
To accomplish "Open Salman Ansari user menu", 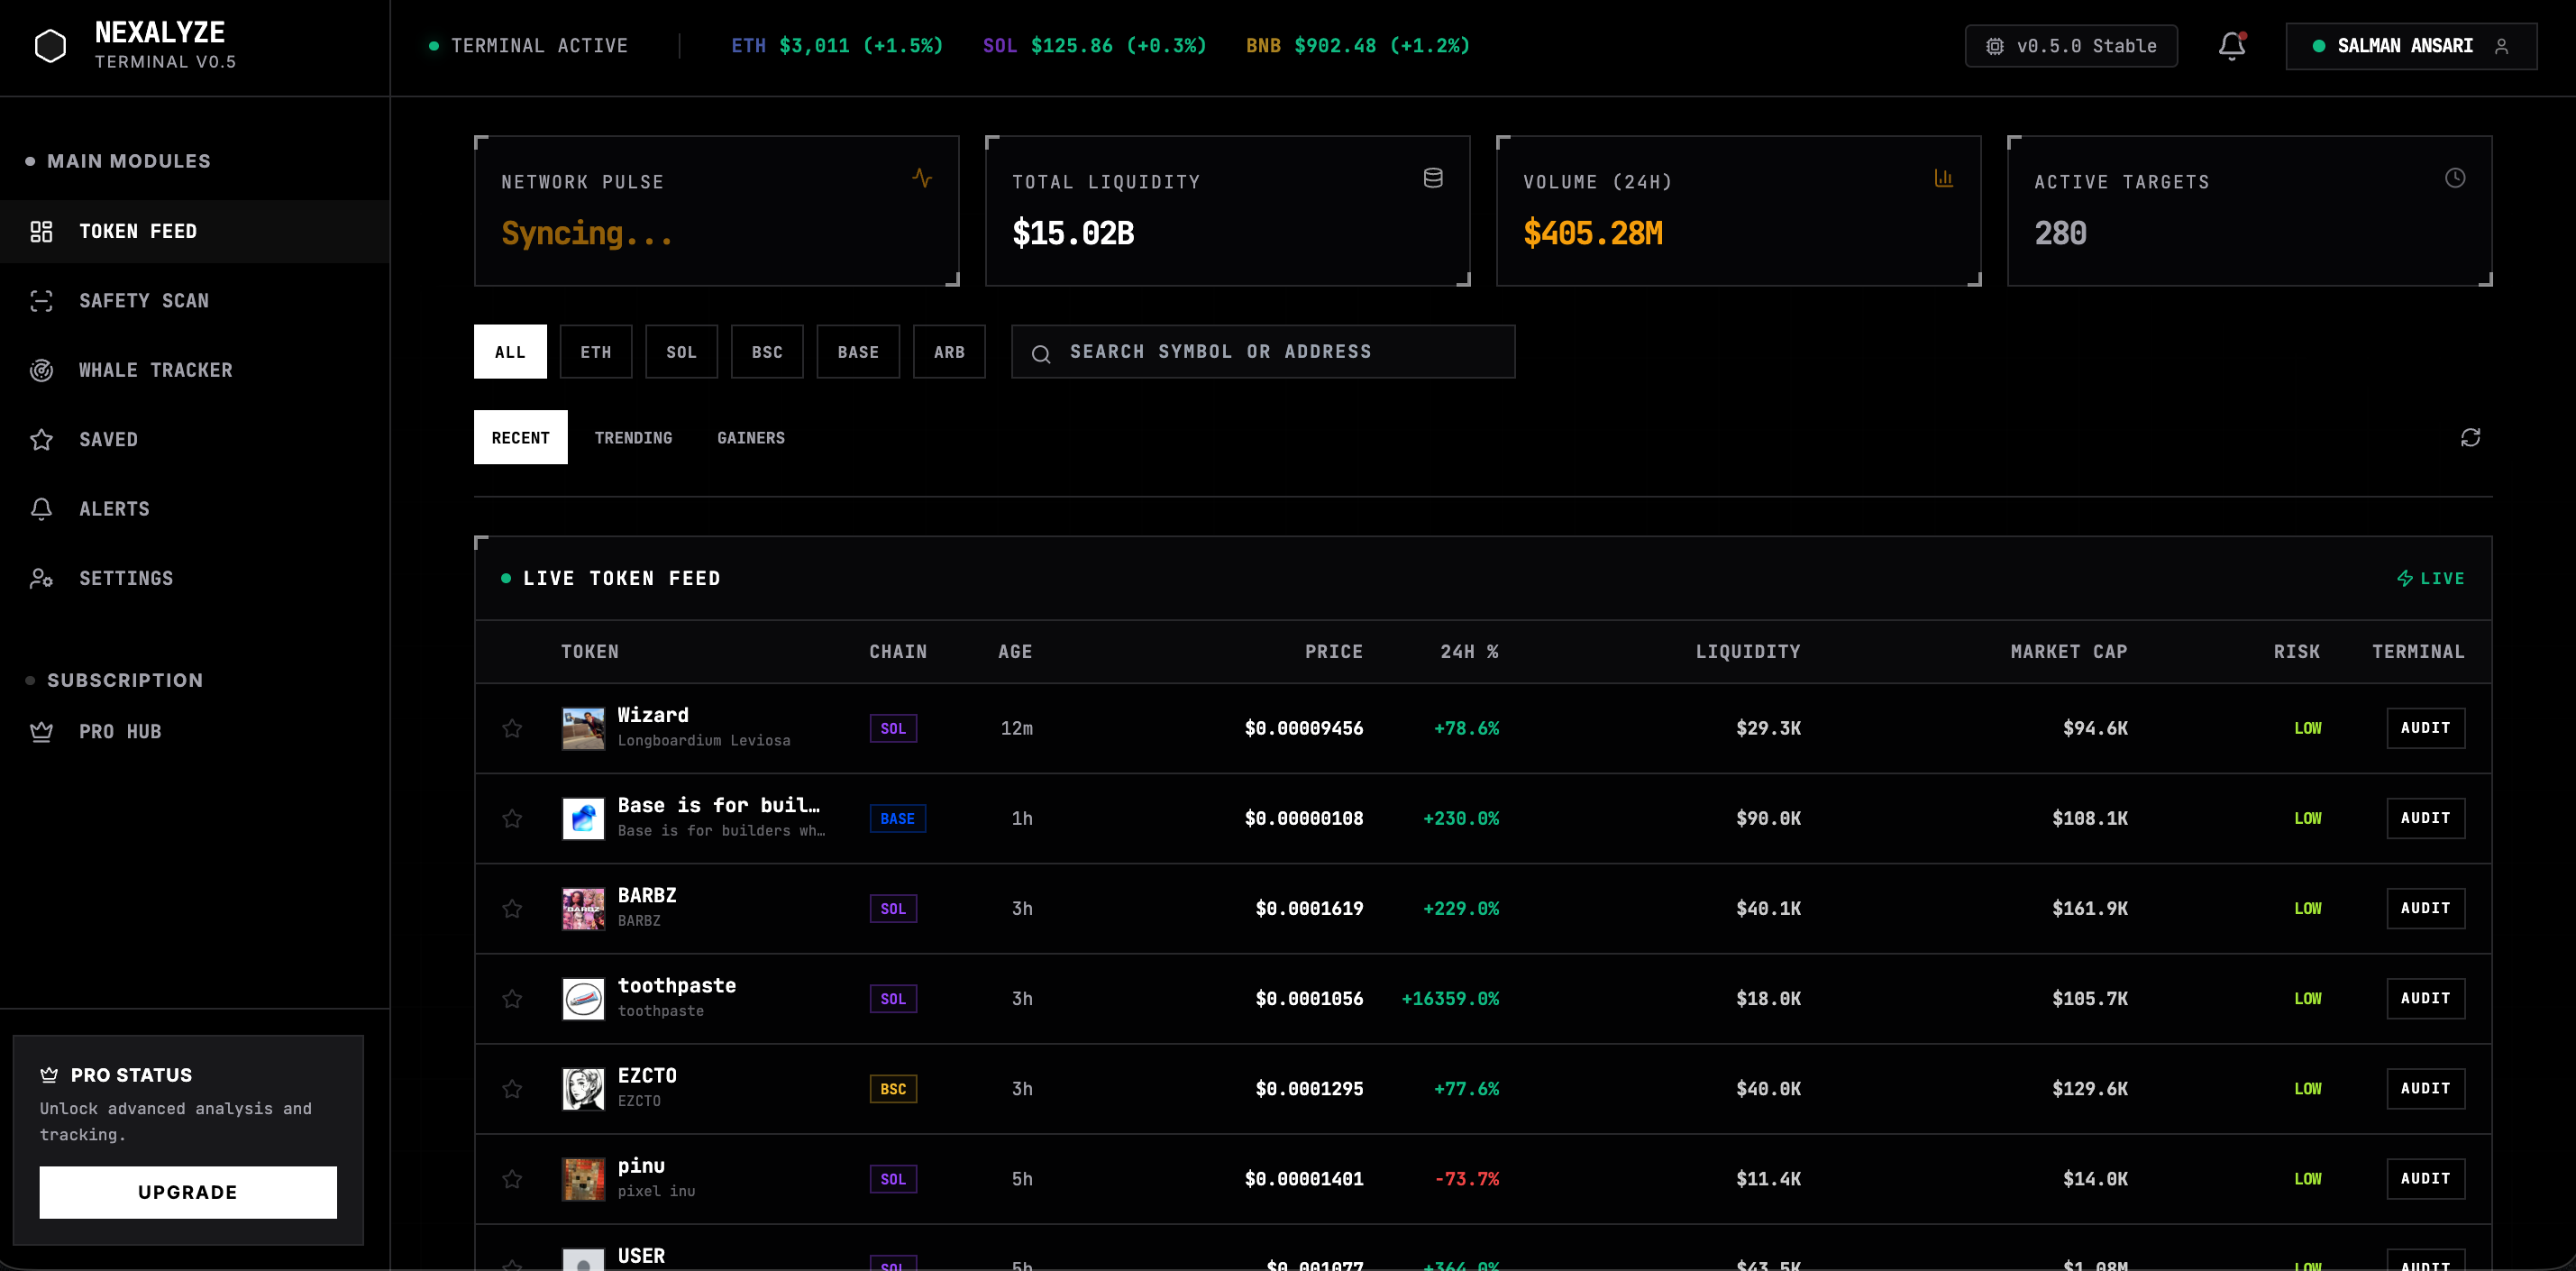I will tap(2410, 46).
